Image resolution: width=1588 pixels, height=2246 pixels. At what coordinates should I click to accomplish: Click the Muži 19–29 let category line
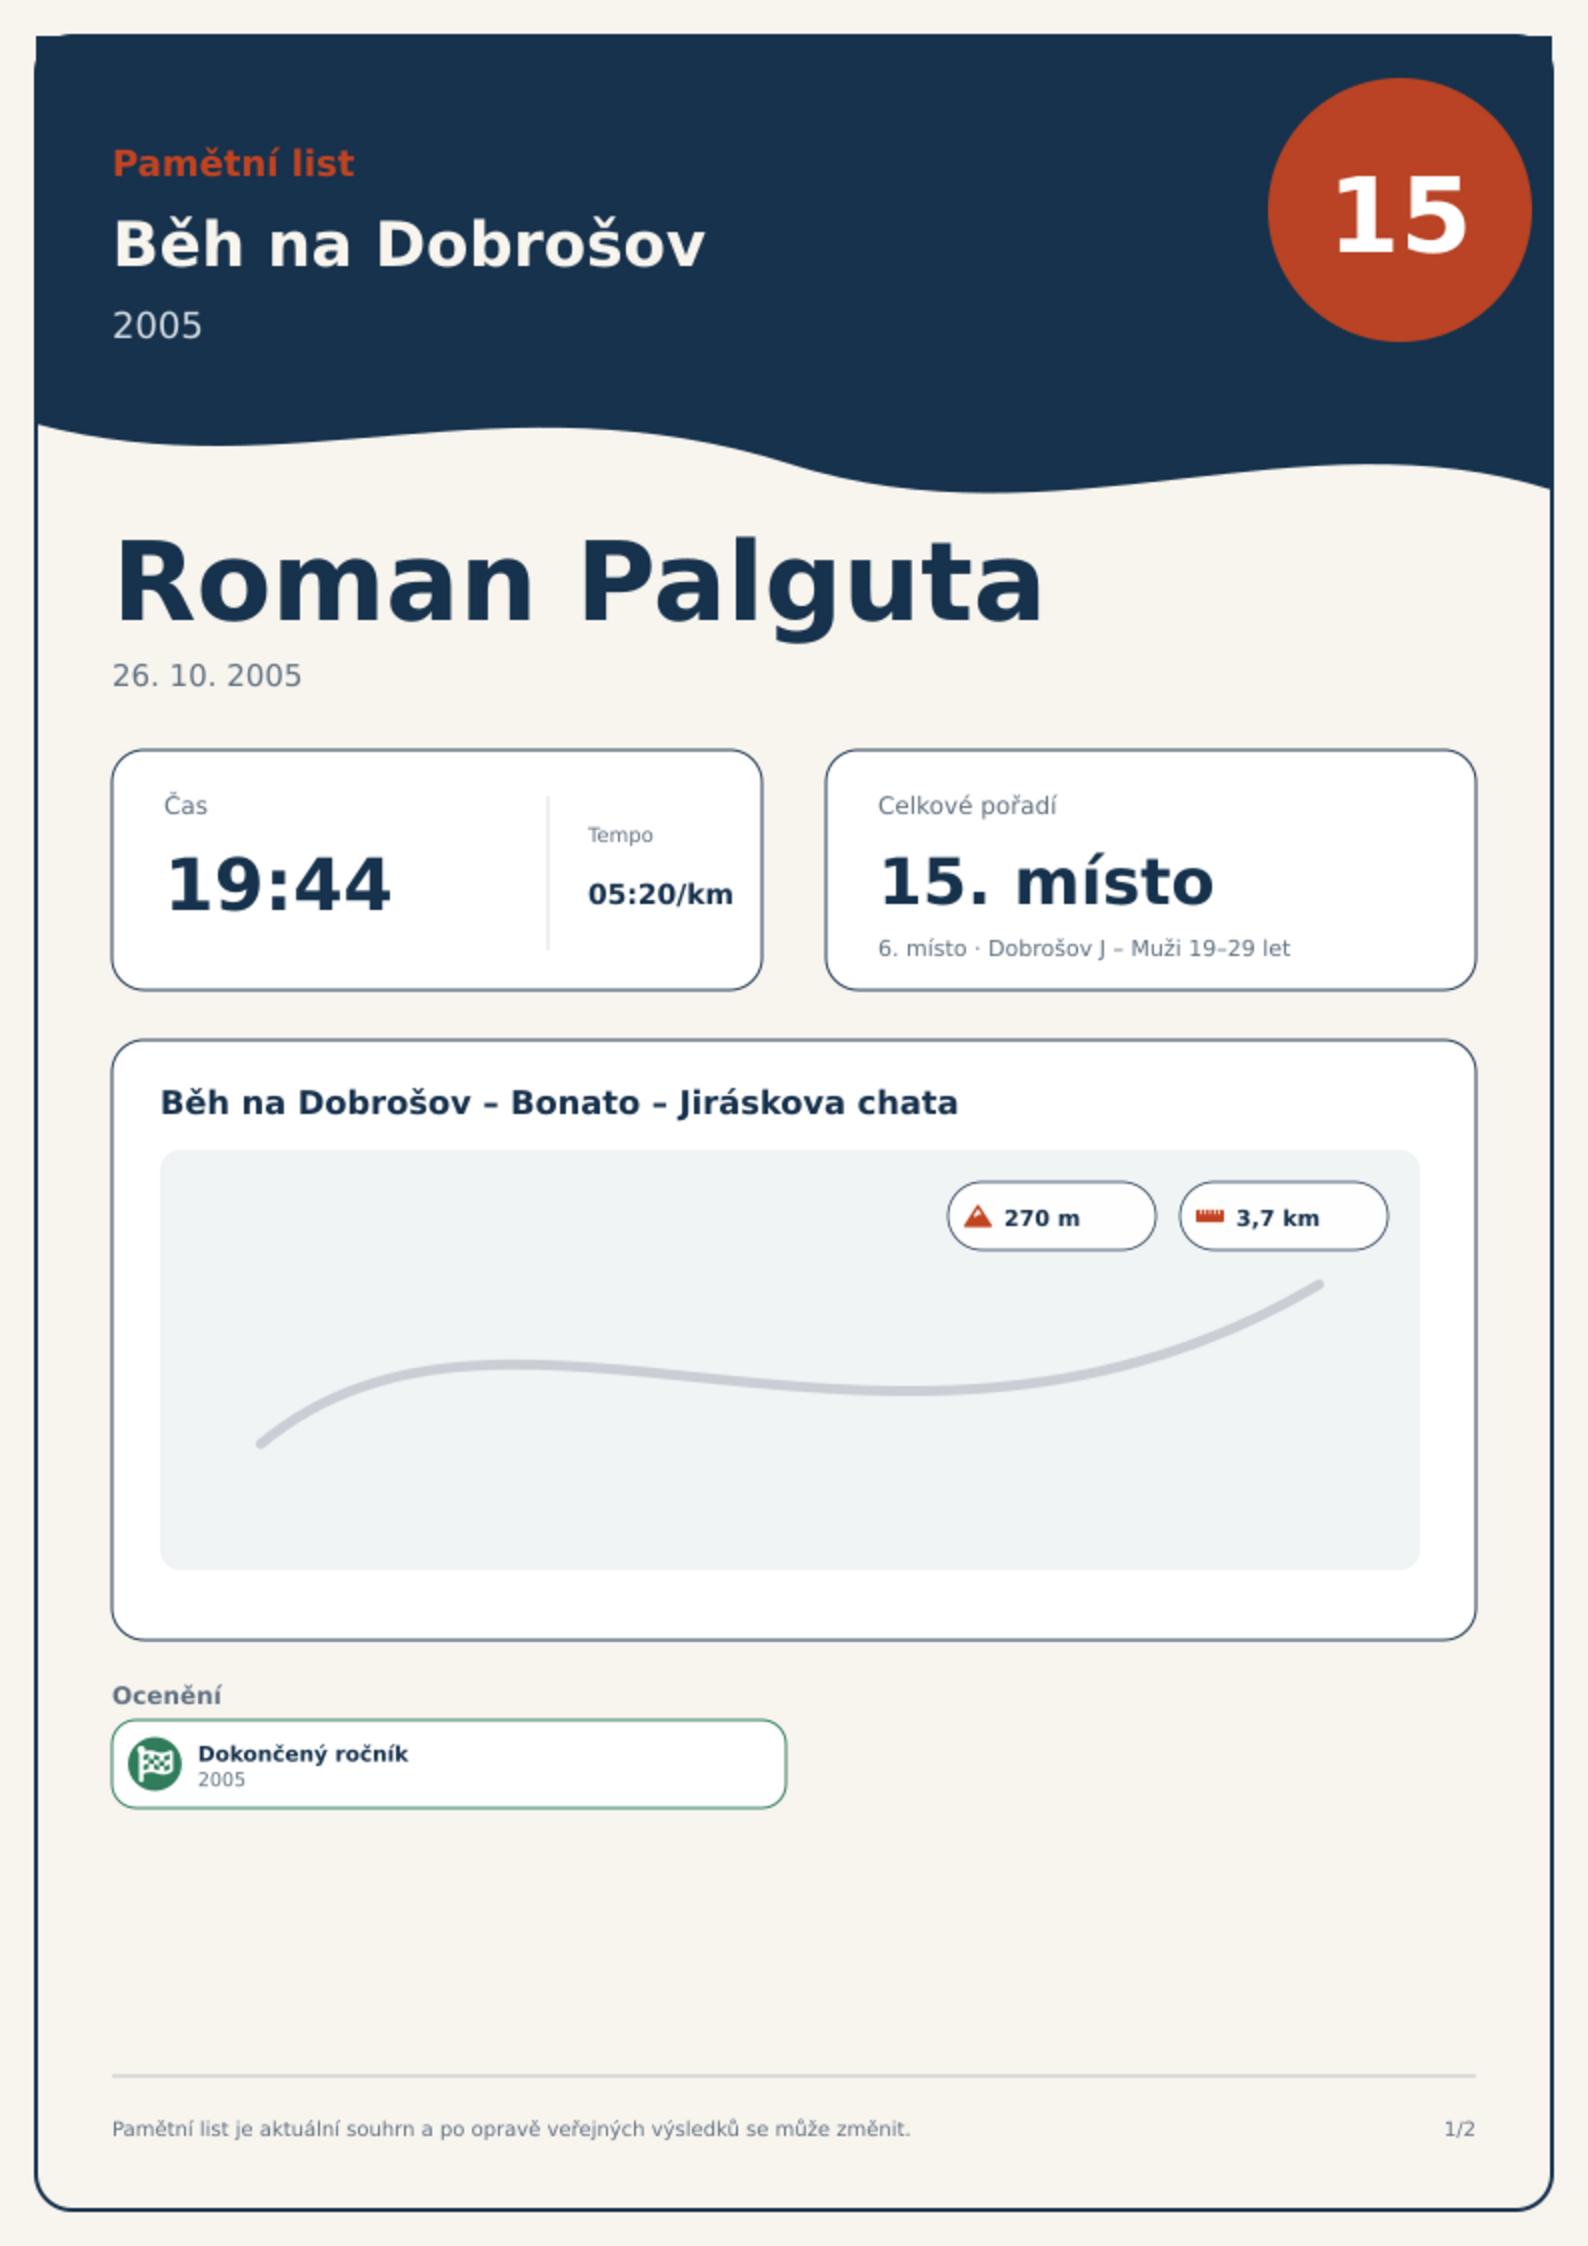pos(1084,948)
